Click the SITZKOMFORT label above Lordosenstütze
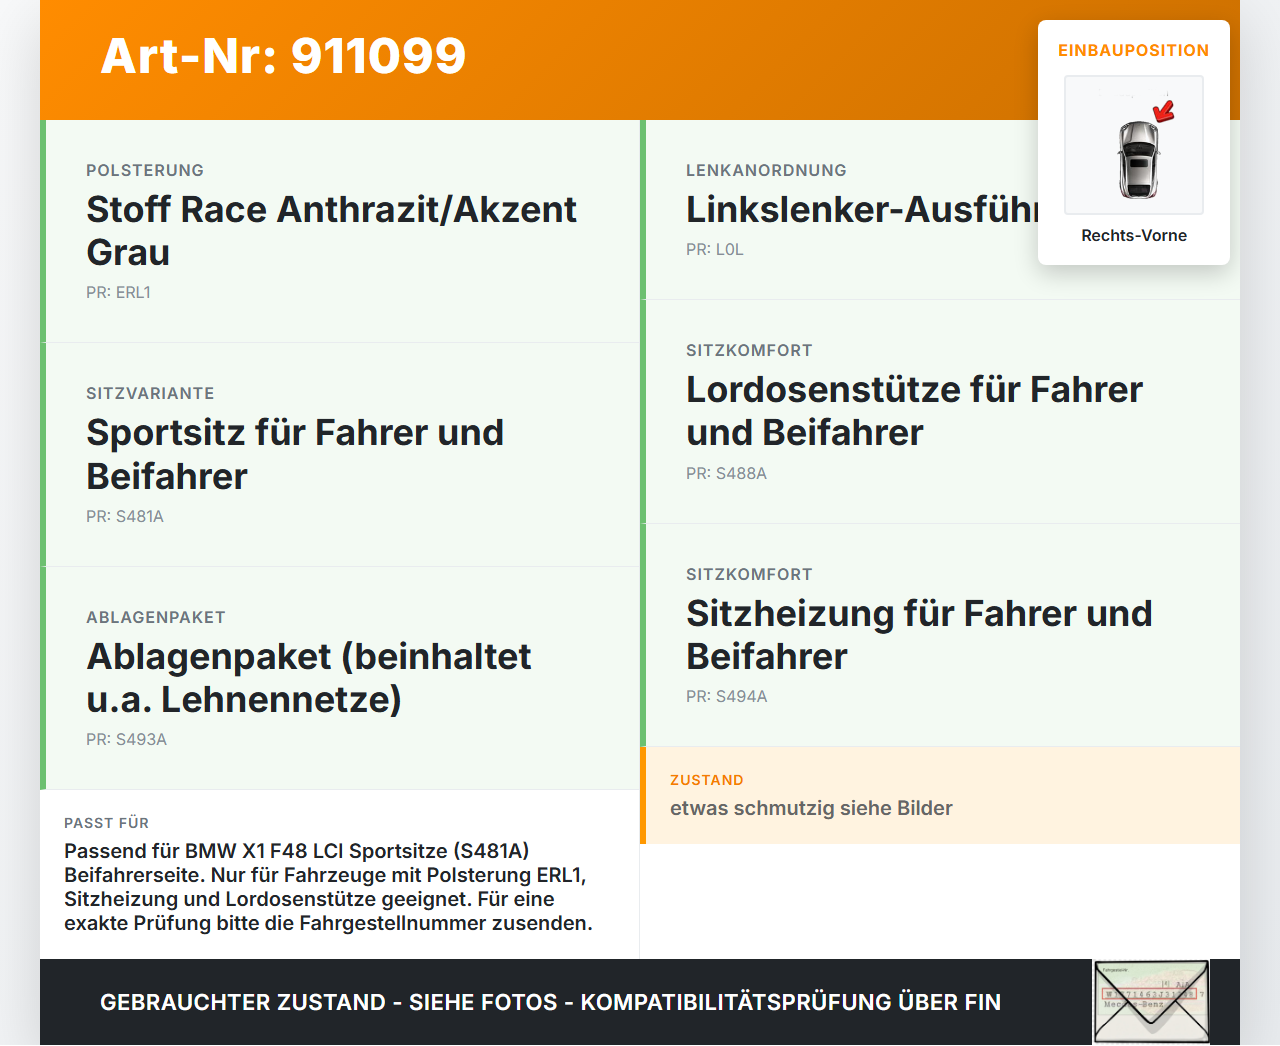Viewport: 1280px width, 1046px height. pyautogui.click(x=749, y=350)
